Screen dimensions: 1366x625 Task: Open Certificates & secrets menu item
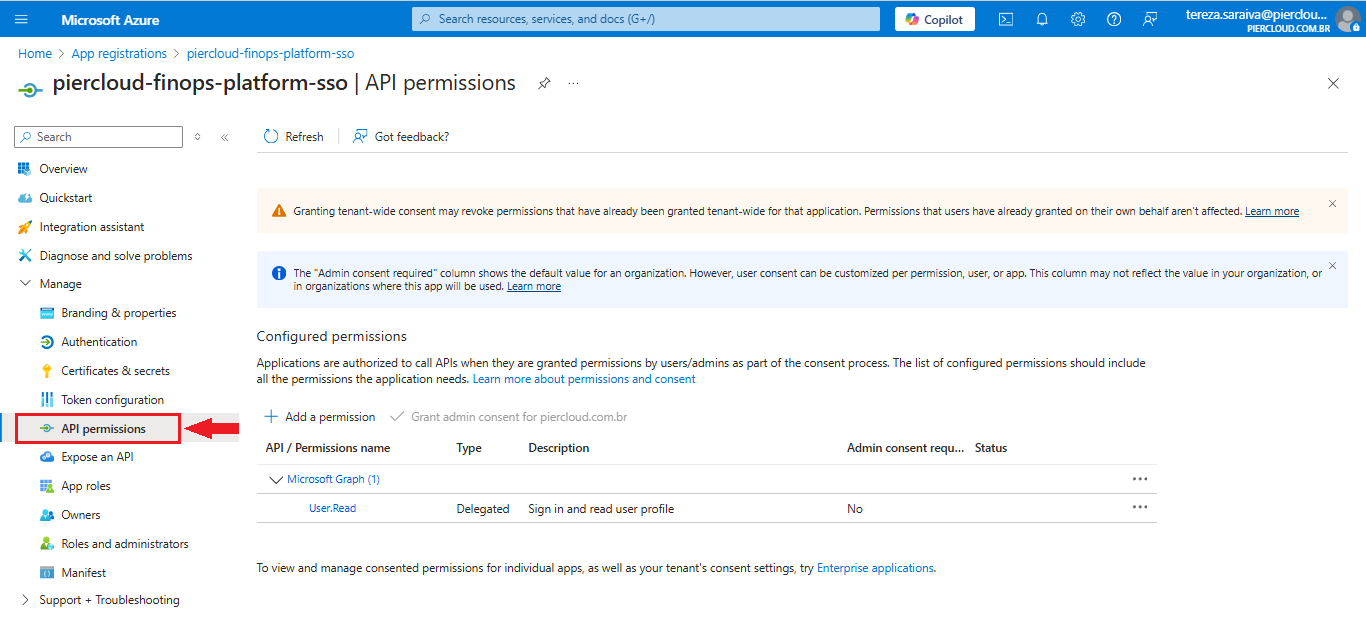[x=115, y=371]
